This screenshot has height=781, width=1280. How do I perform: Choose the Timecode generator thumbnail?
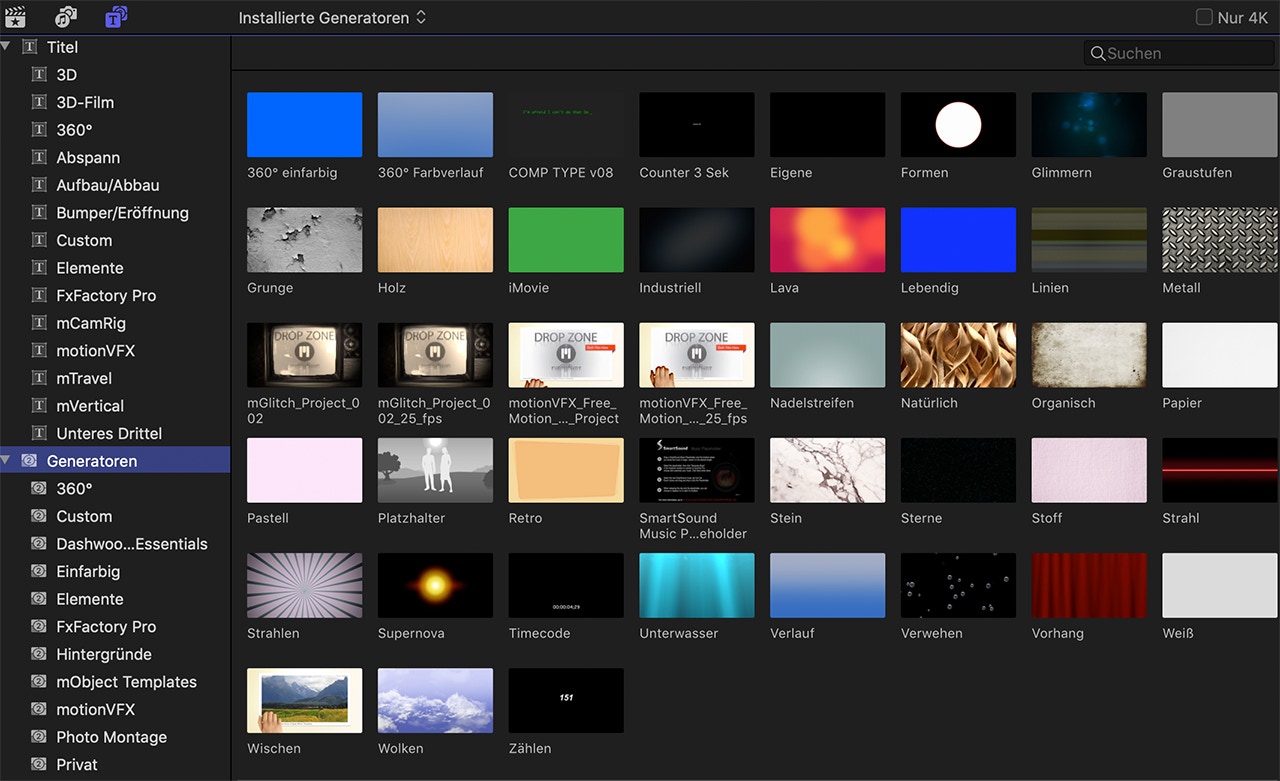tap(565, 585)
